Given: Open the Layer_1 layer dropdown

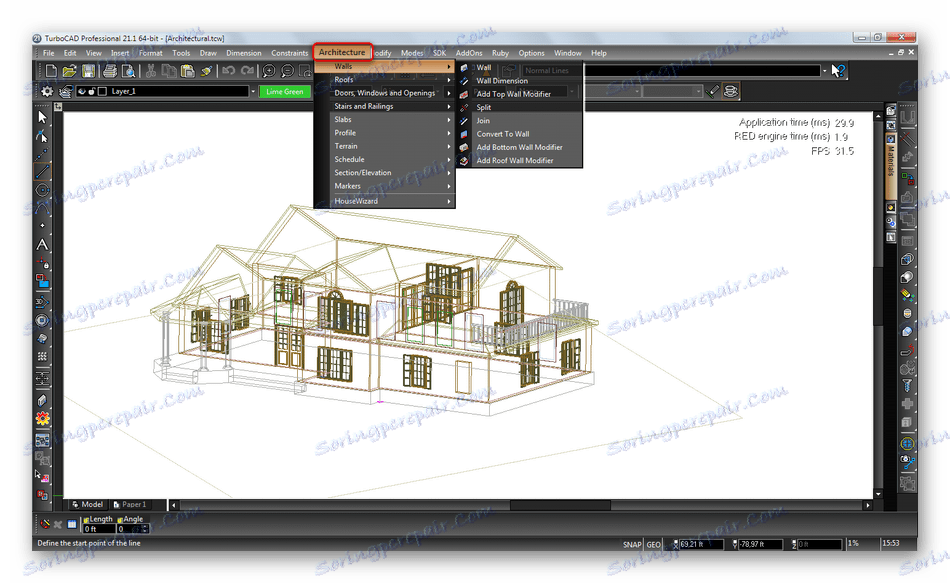Looking at the screenshot, I should tap(253, 90).
